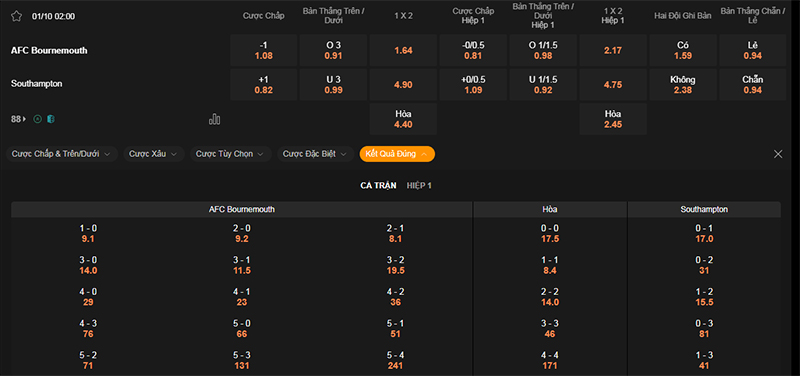
Task: Select the CẢ TRẬN tab
Action: point(378,186)
